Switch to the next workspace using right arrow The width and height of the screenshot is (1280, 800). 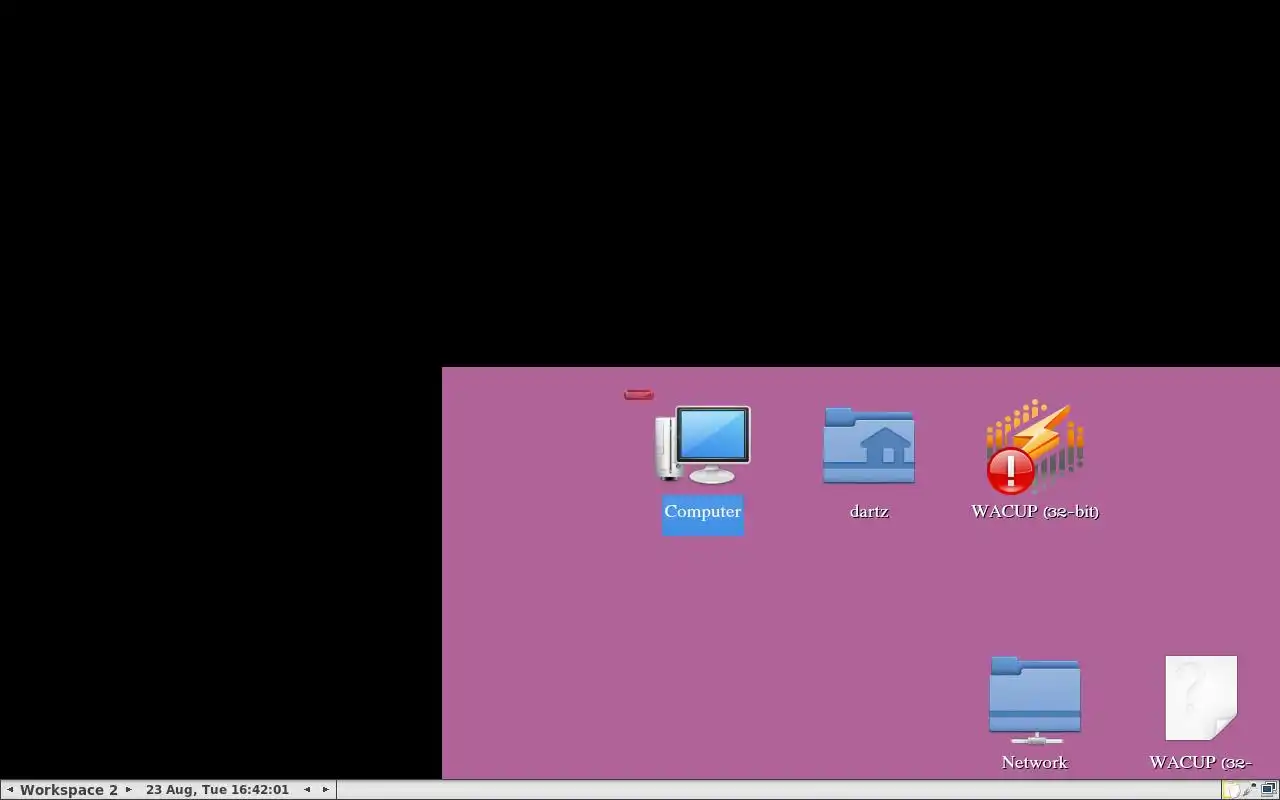pyautogui.click(x=128, y=790)
